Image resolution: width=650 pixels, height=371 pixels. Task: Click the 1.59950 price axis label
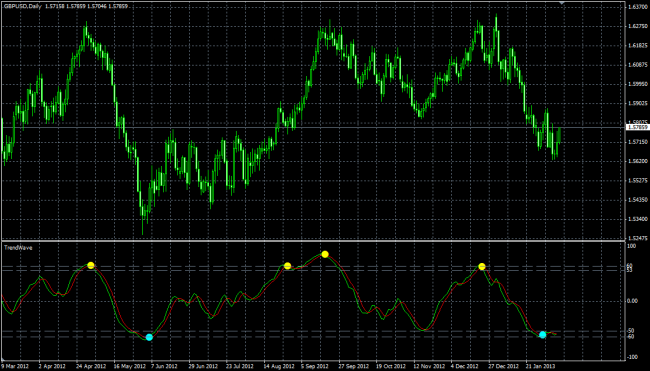click(638, 84)
